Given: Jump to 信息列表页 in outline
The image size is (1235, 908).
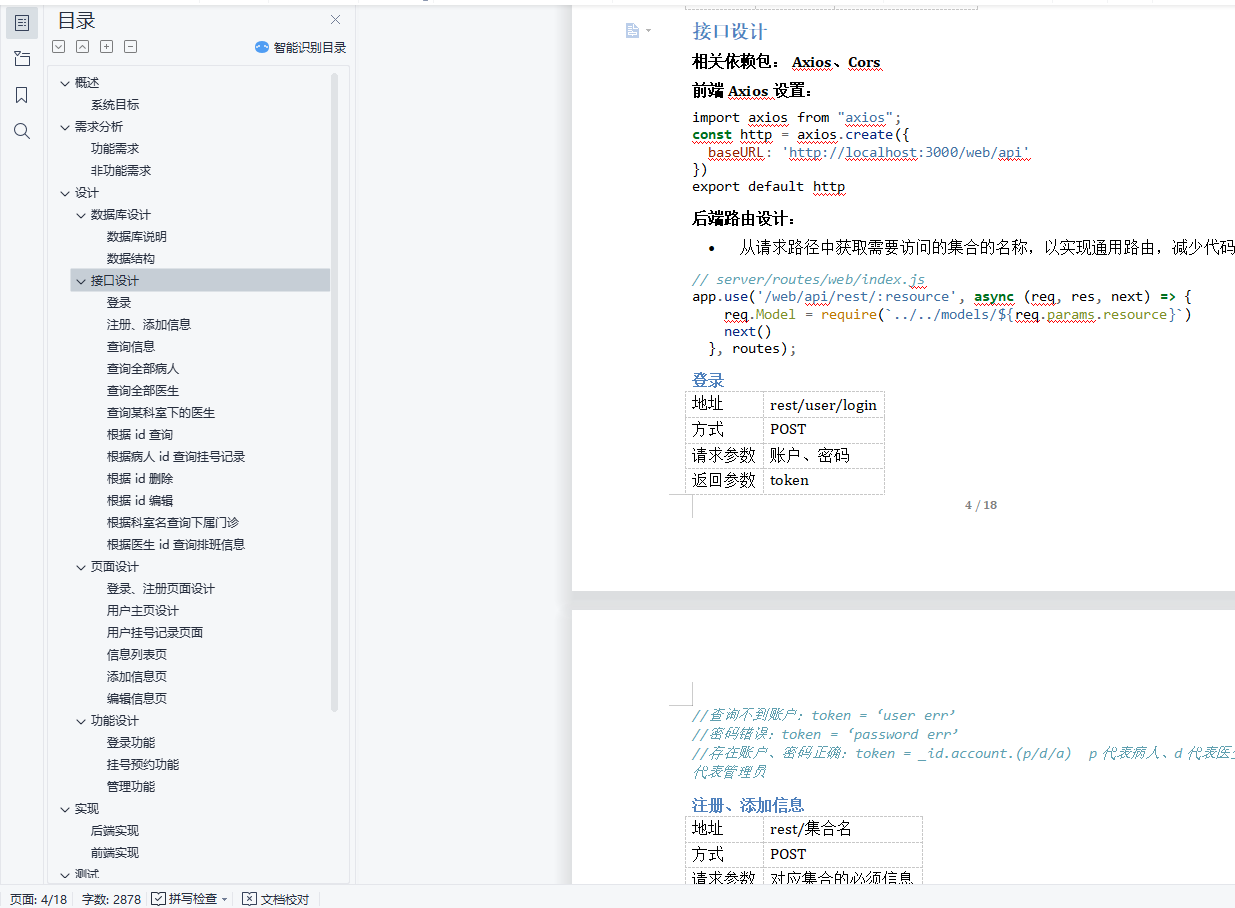Looking at the screenshot, I should (137, 655).
